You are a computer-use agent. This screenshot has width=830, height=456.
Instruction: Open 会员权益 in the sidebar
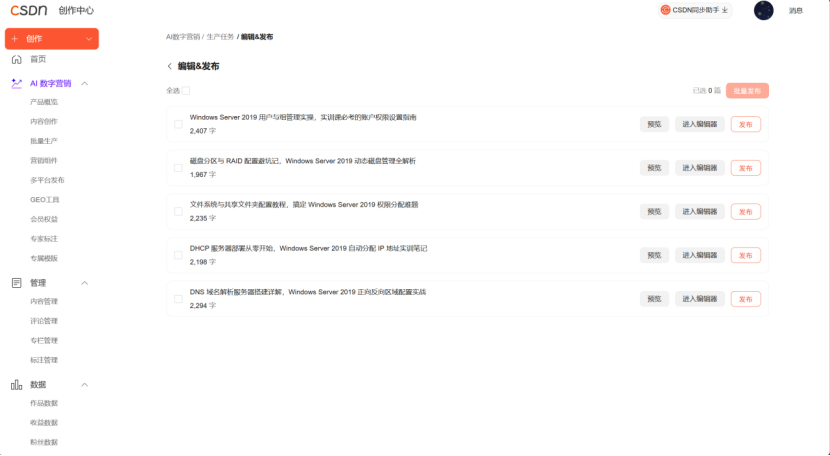[44, 219]
